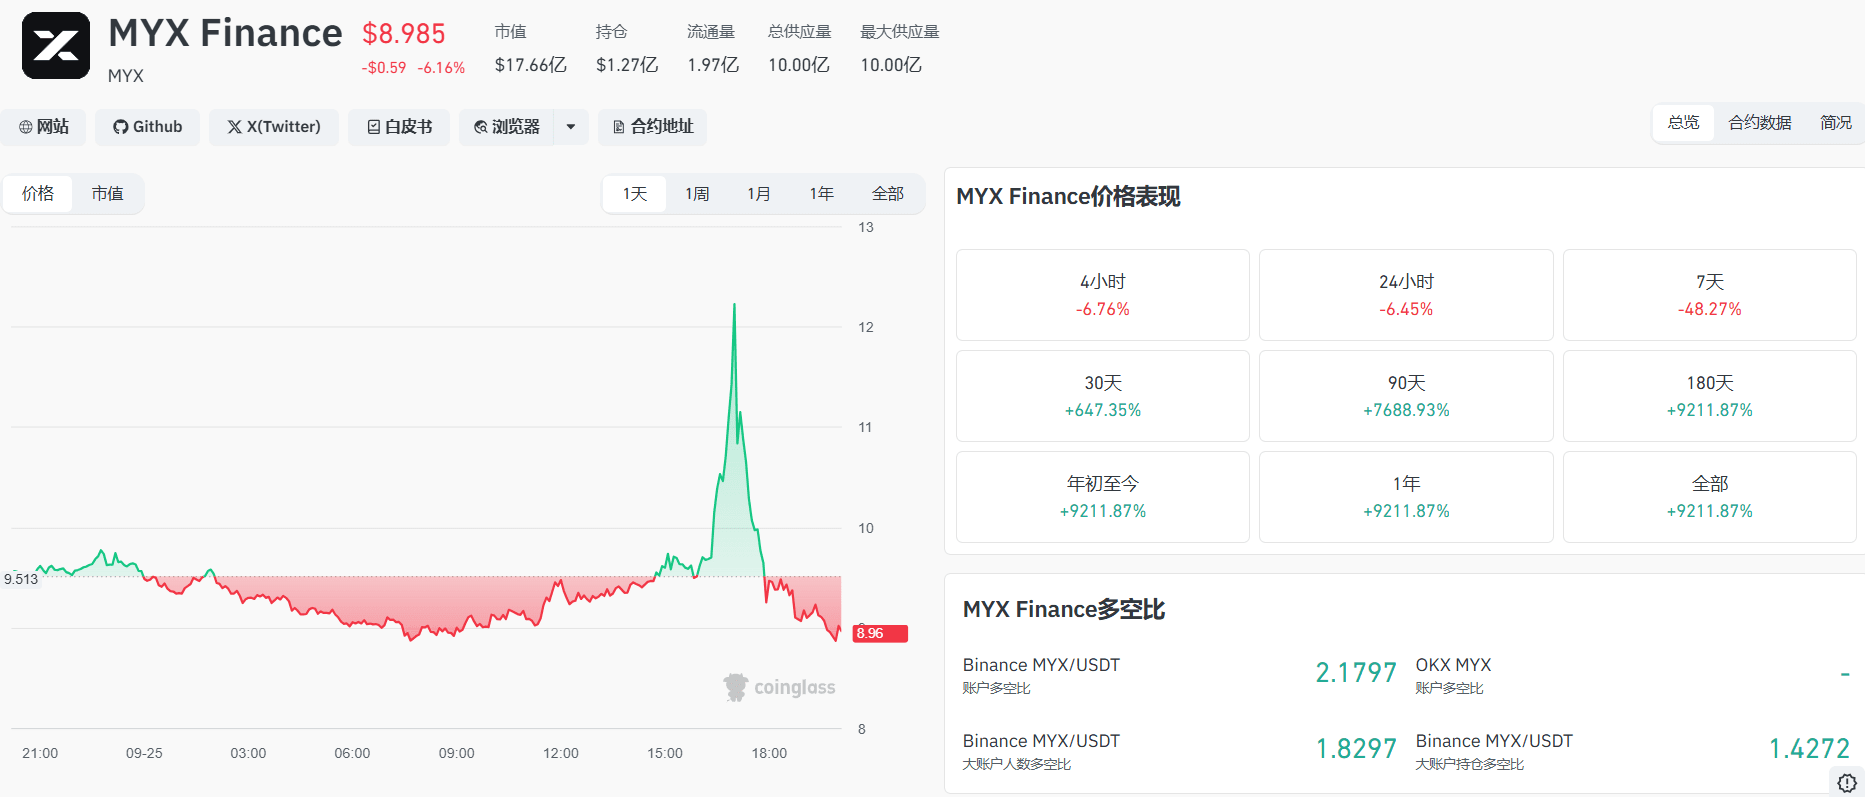
Task: Click the MYX Finance价格表现 heading
Action: pos(1068,197)
